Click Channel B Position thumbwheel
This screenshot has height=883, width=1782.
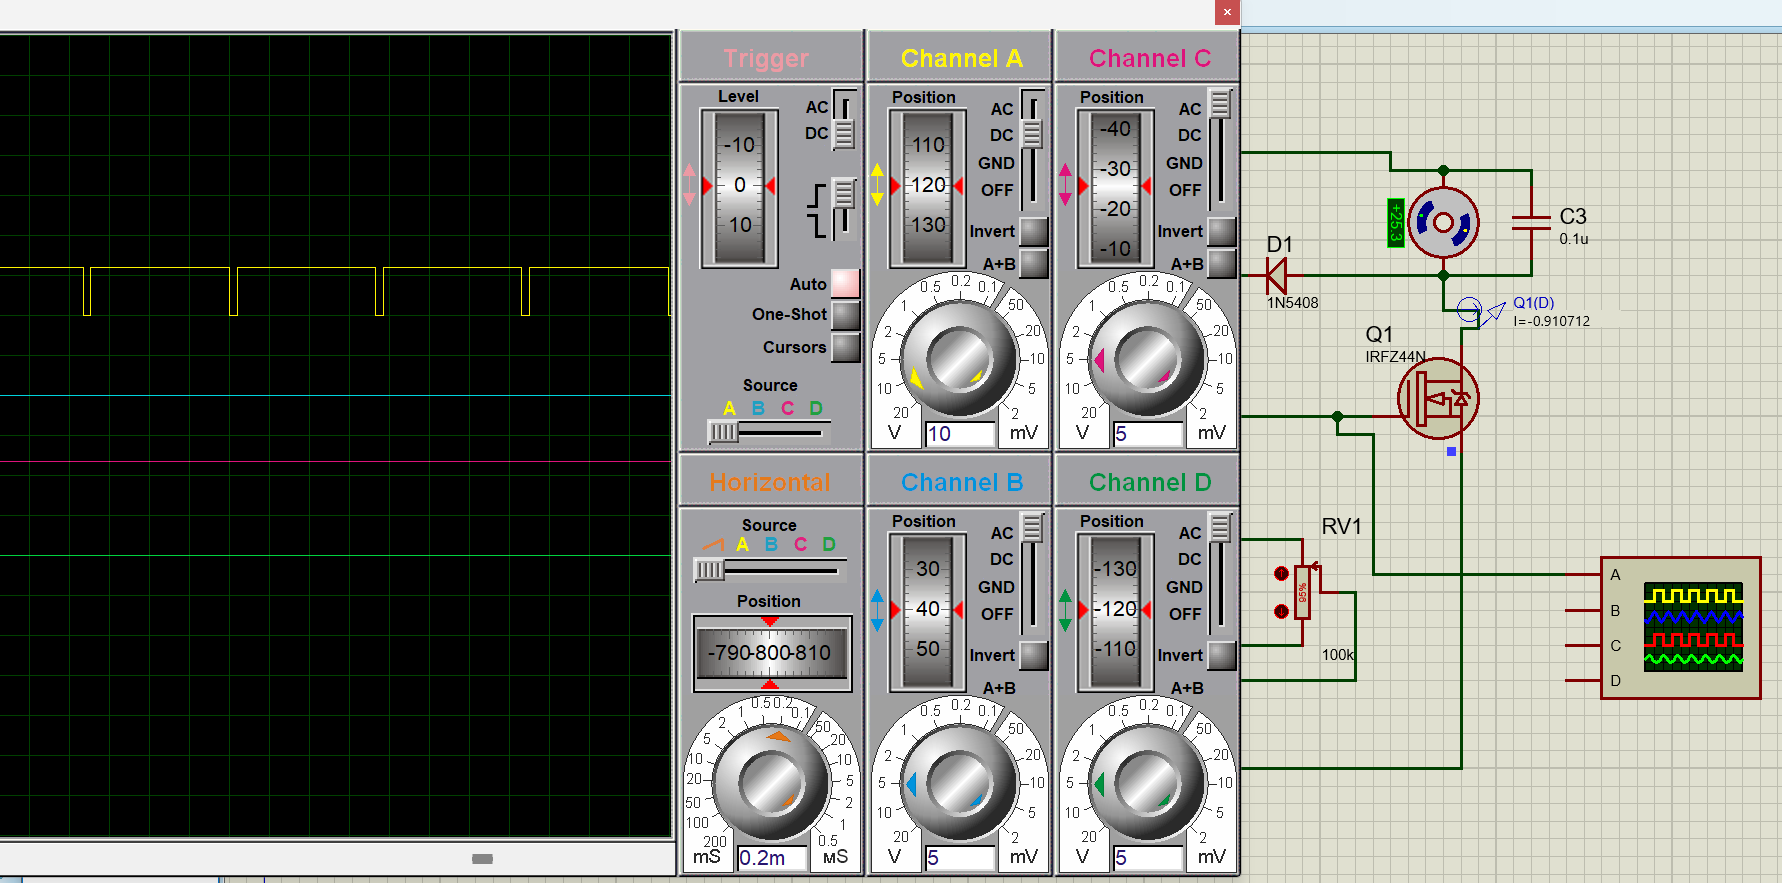coord(927,611)
